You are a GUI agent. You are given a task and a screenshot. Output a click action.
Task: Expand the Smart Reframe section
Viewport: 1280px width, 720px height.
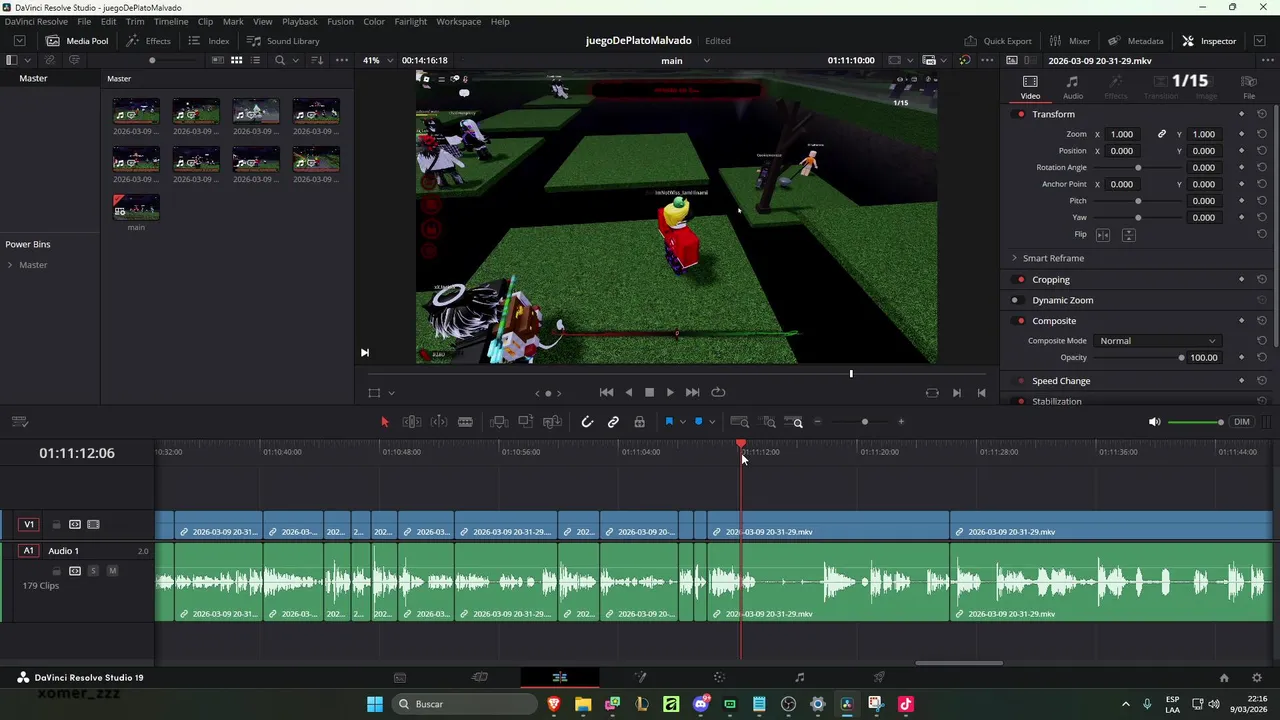pos(1014,258)
